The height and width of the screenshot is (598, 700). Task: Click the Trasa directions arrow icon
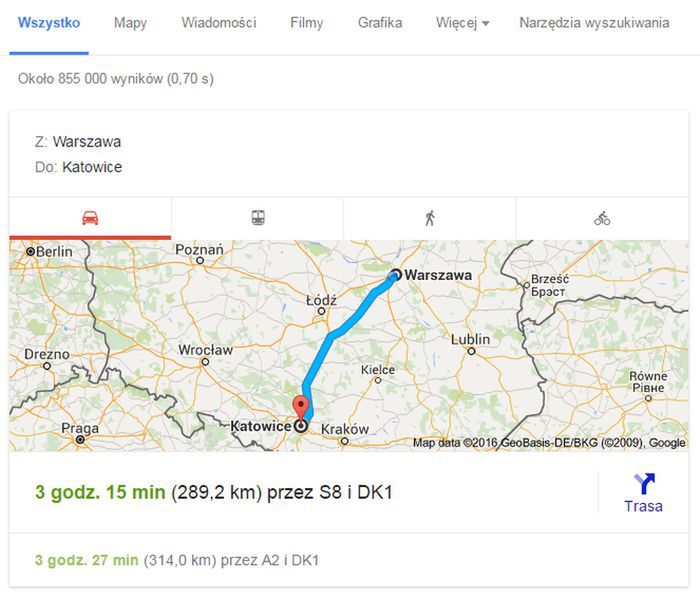coord(644,484)
